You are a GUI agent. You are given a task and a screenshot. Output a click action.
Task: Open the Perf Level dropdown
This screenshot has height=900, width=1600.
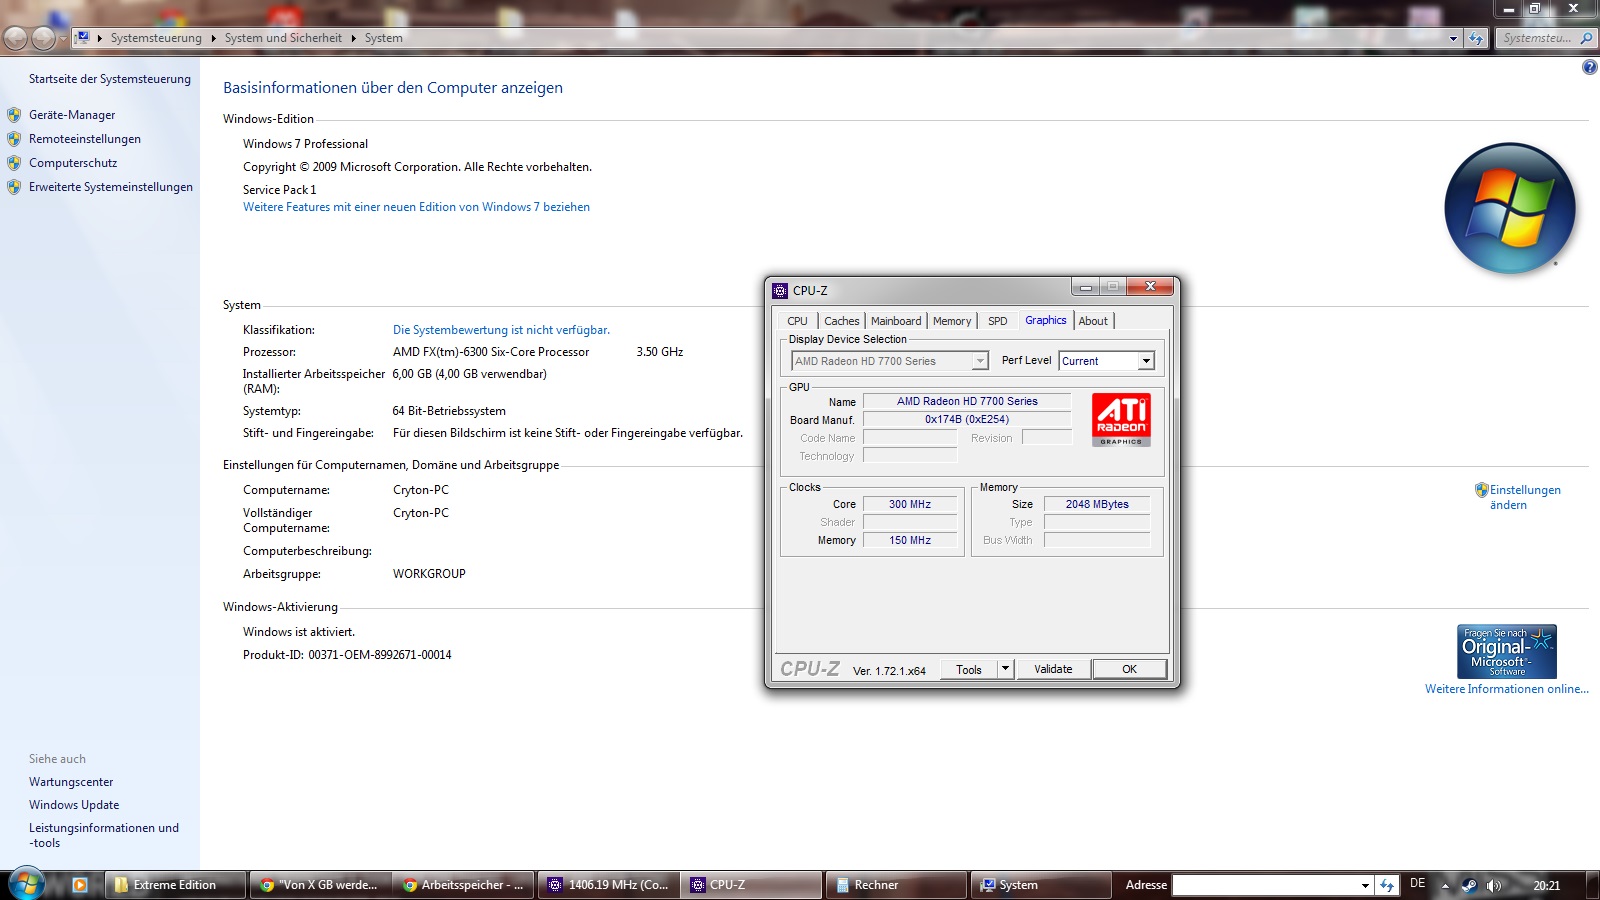point(1107,361)
